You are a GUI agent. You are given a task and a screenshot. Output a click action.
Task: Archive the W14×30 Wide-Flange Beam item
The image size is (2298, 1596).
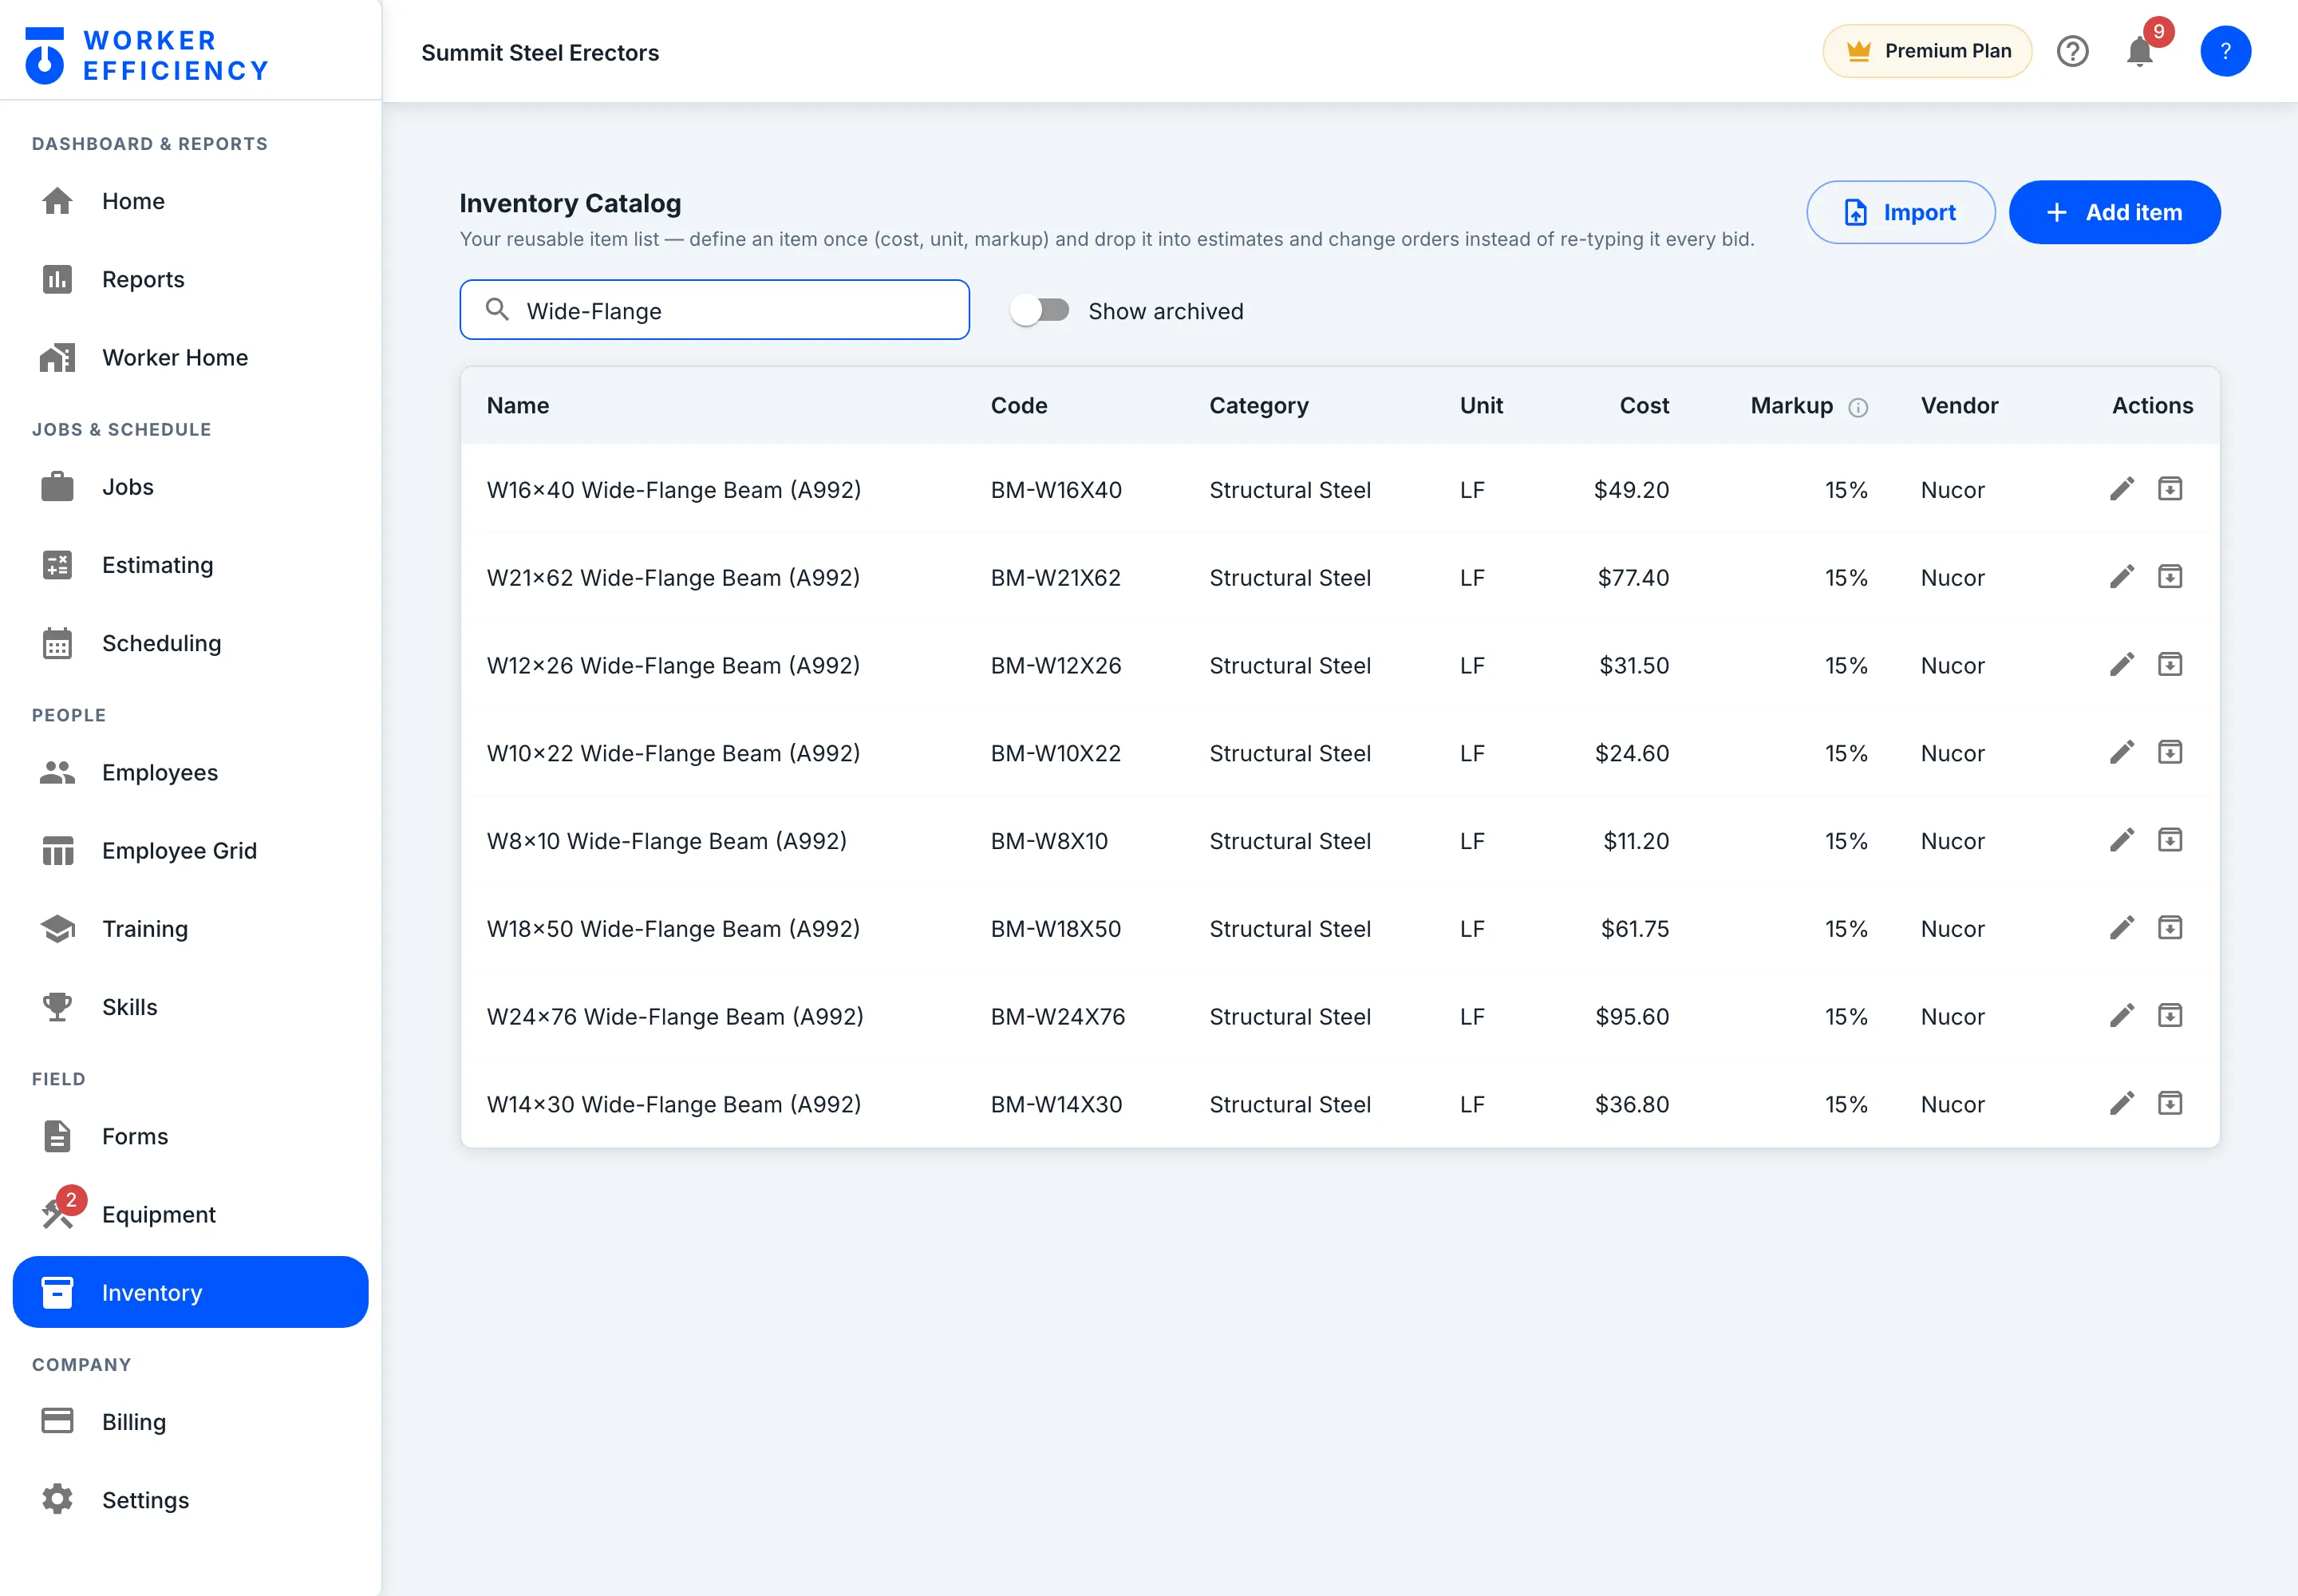(2170, 1103)
